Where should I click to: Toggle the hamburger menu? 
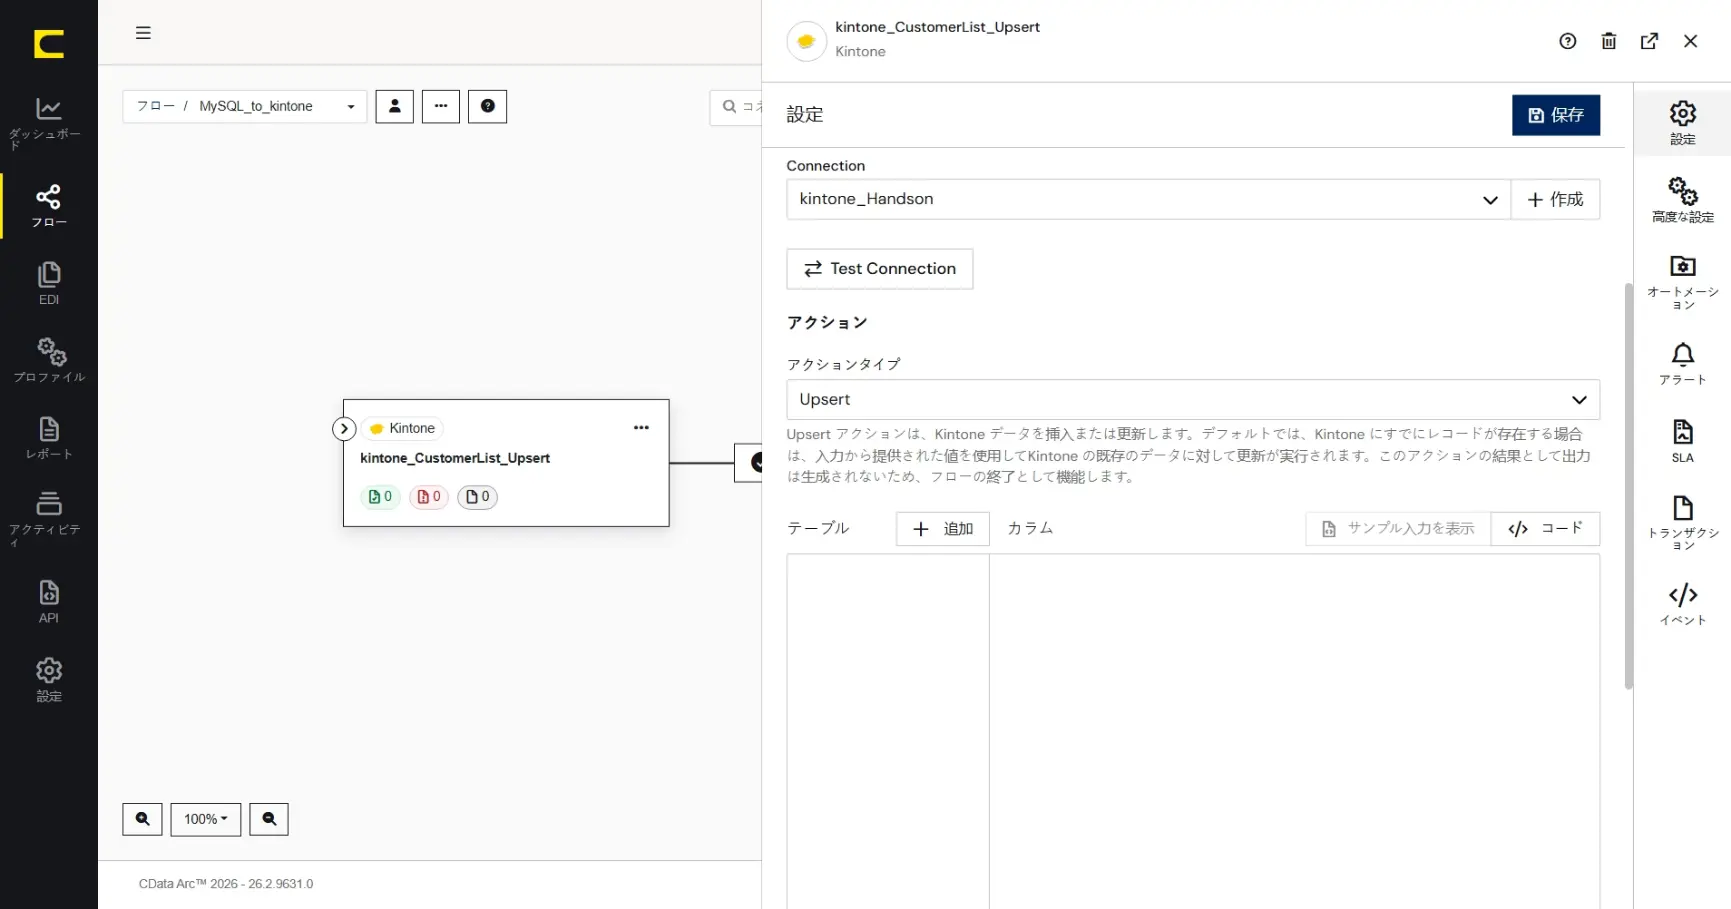tap(143, 33)
